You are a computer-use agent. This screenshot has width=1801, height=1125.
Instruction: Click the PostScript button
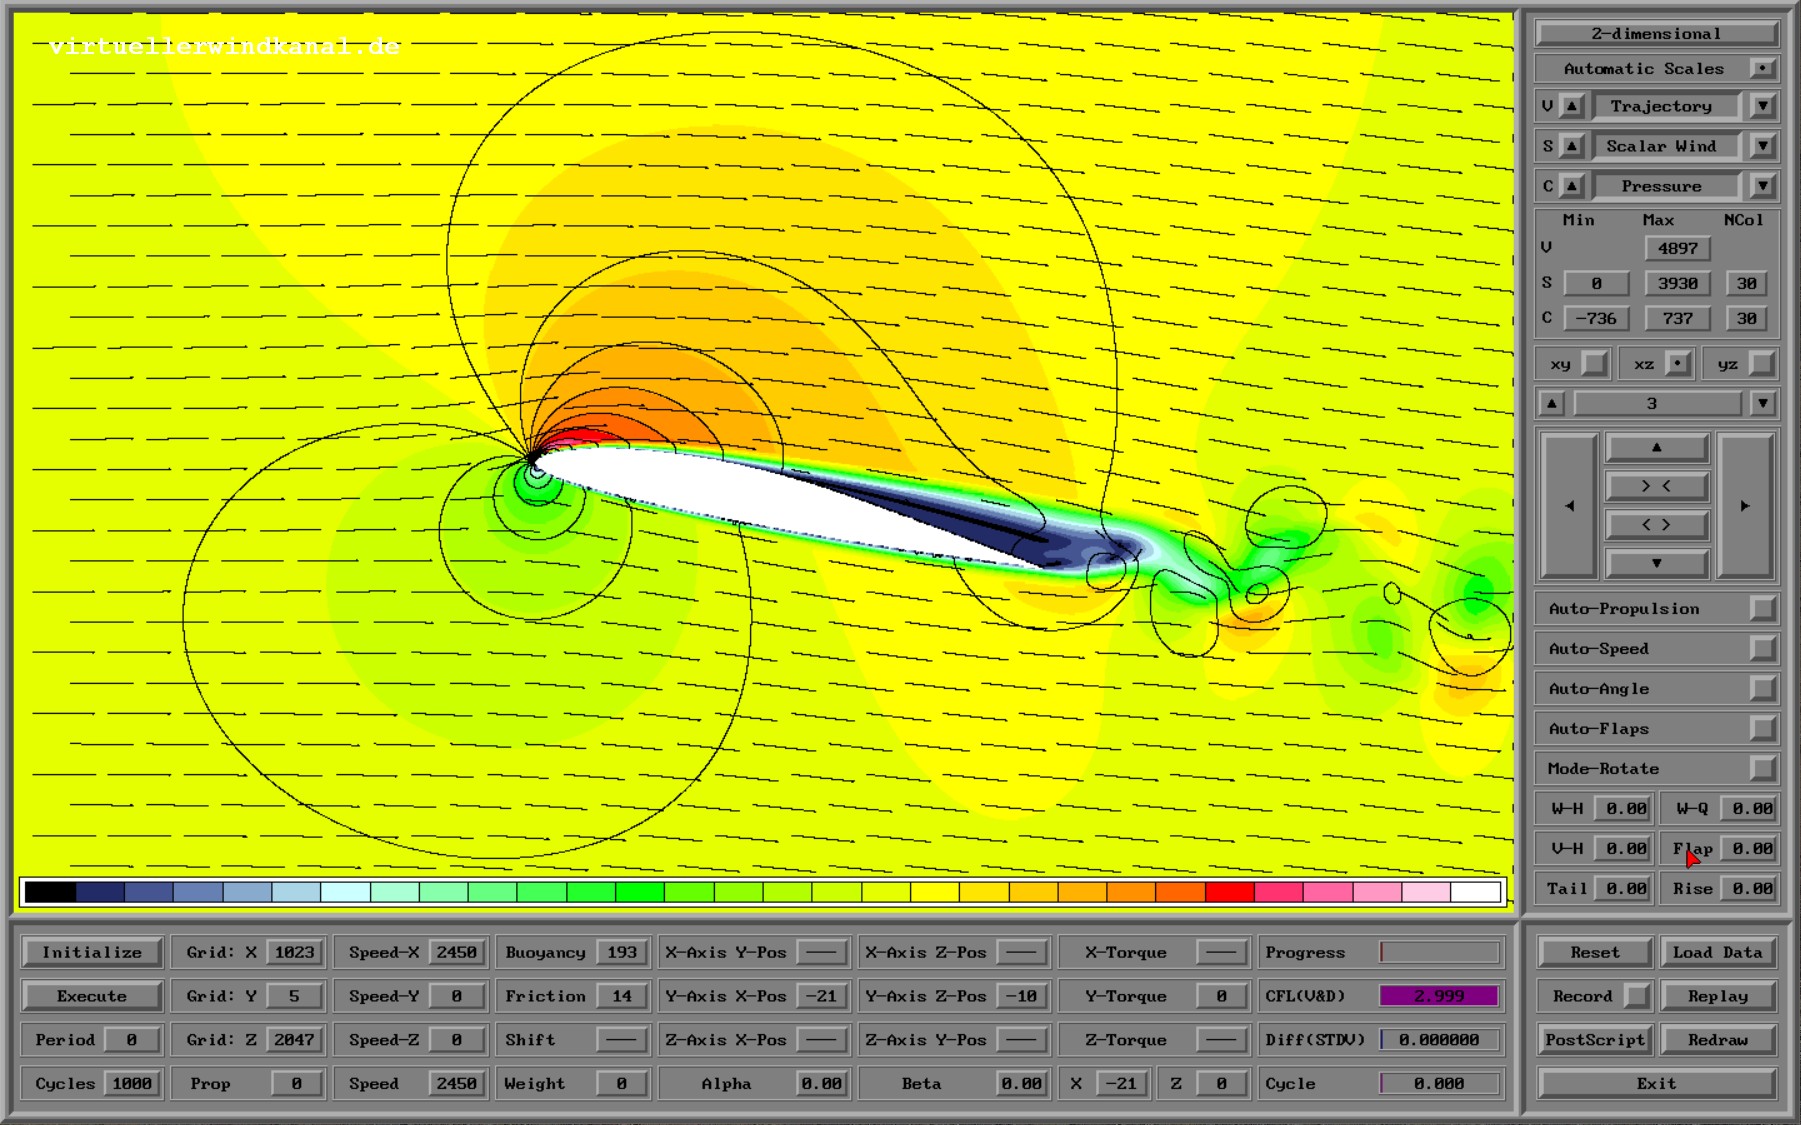(x=1595, y=1039)
